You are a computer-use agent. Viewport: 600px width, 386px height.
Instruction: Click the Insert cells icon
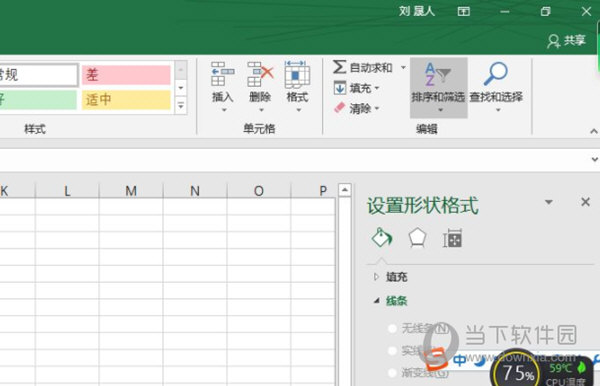(x=222, y=74)
